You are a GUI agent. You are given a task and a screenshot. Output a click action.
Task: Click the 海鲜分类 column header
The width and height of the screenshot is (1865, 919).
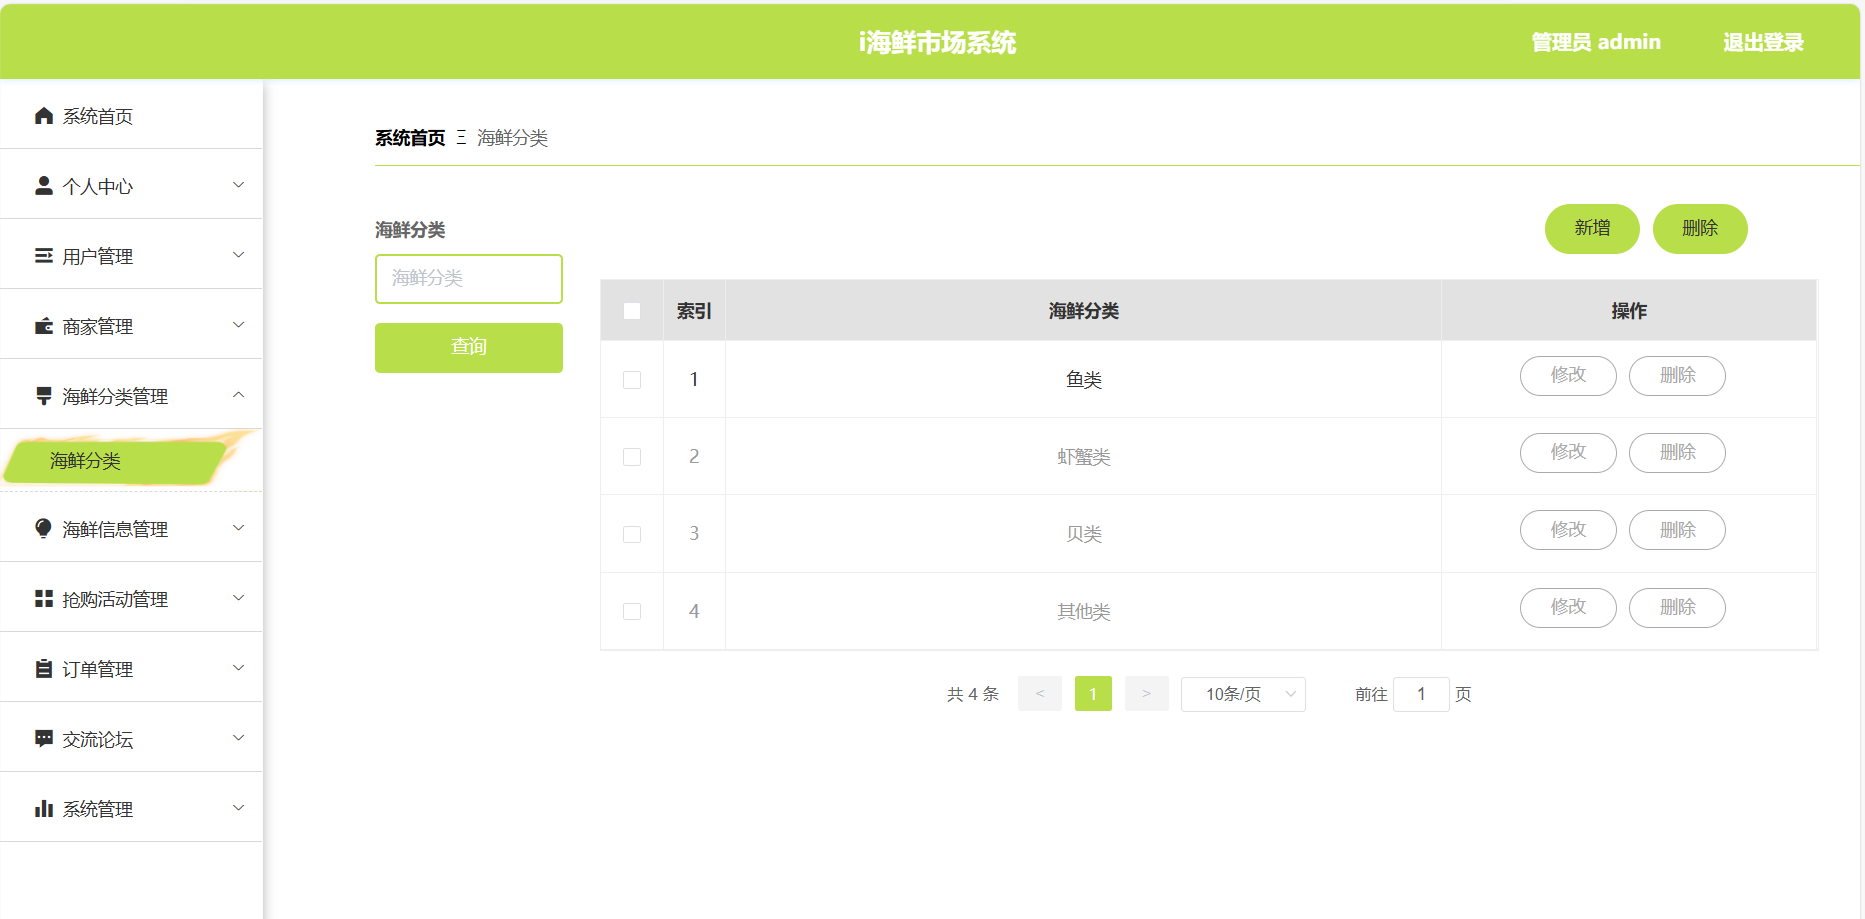pos(1083,311)
